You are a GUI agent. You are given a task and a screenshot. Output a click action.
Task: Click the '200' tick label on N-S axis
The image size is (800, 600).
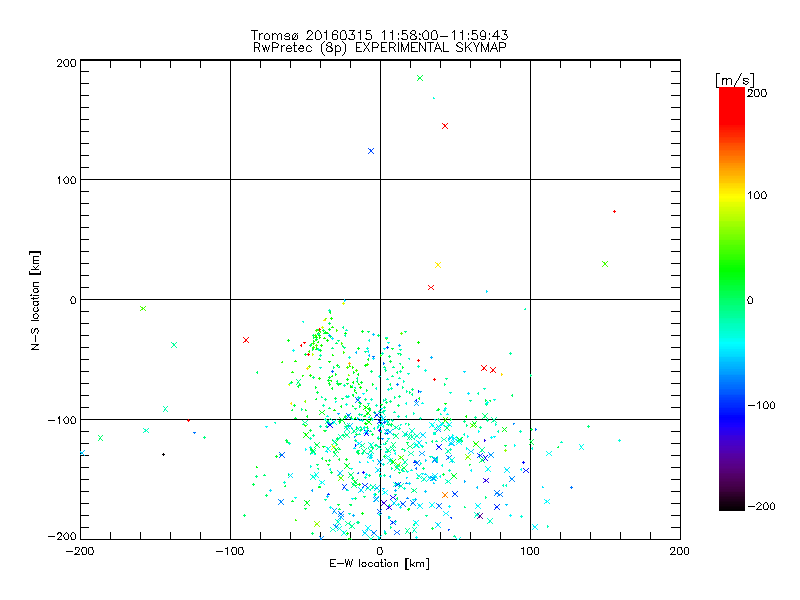(x=66, y=64)
